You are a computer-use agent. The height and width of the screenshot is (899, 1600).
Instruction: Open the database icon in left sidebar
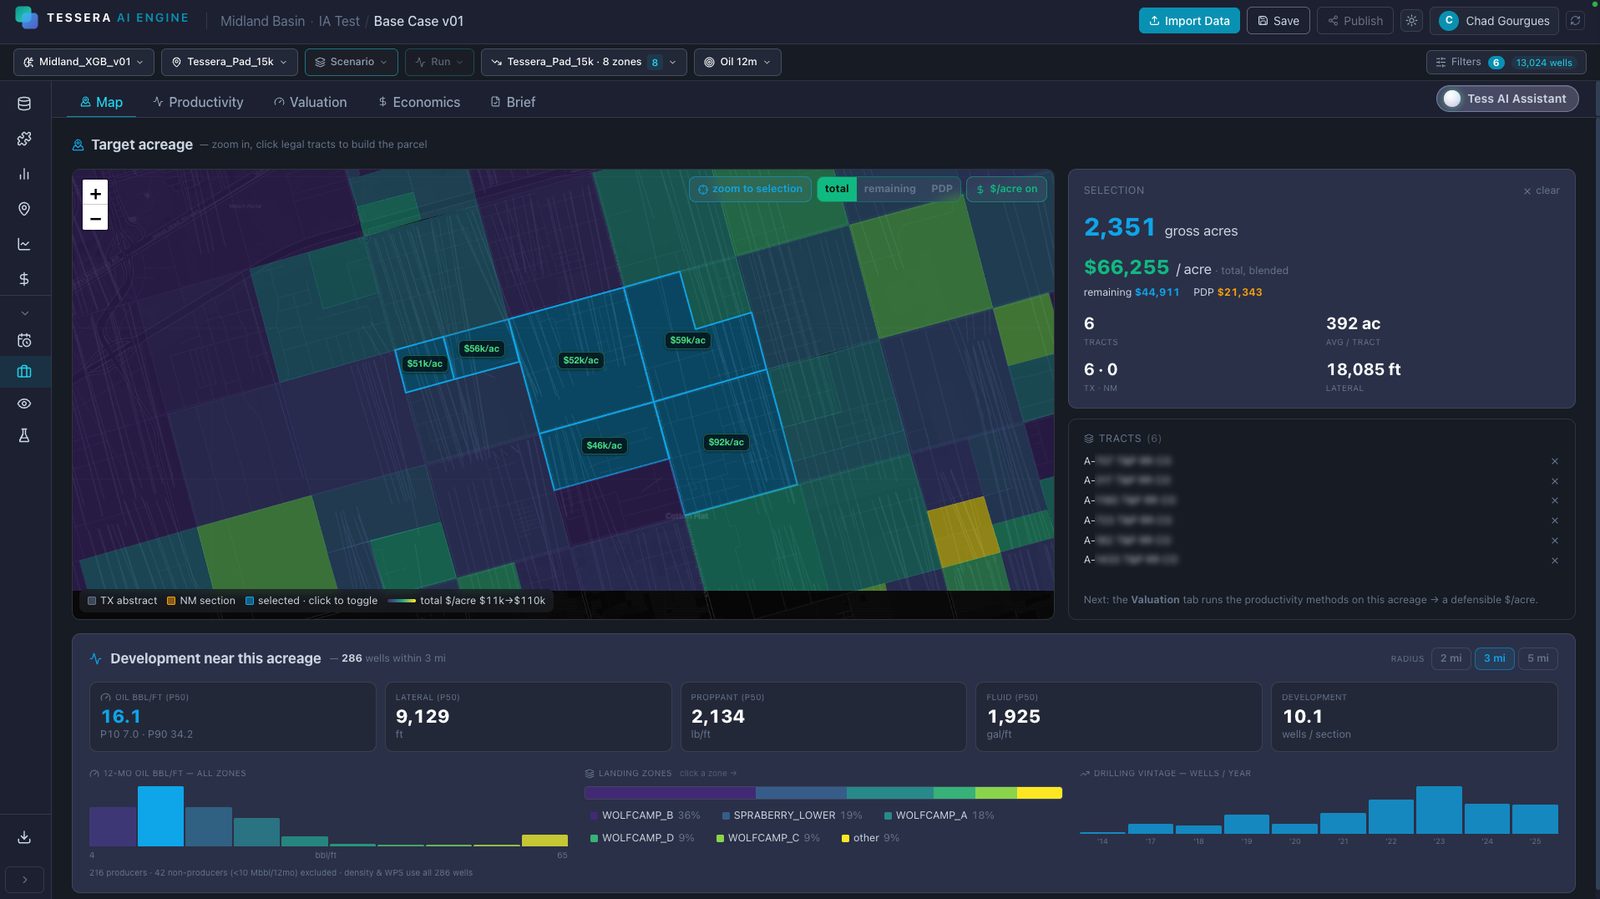(x=24, y=103)
